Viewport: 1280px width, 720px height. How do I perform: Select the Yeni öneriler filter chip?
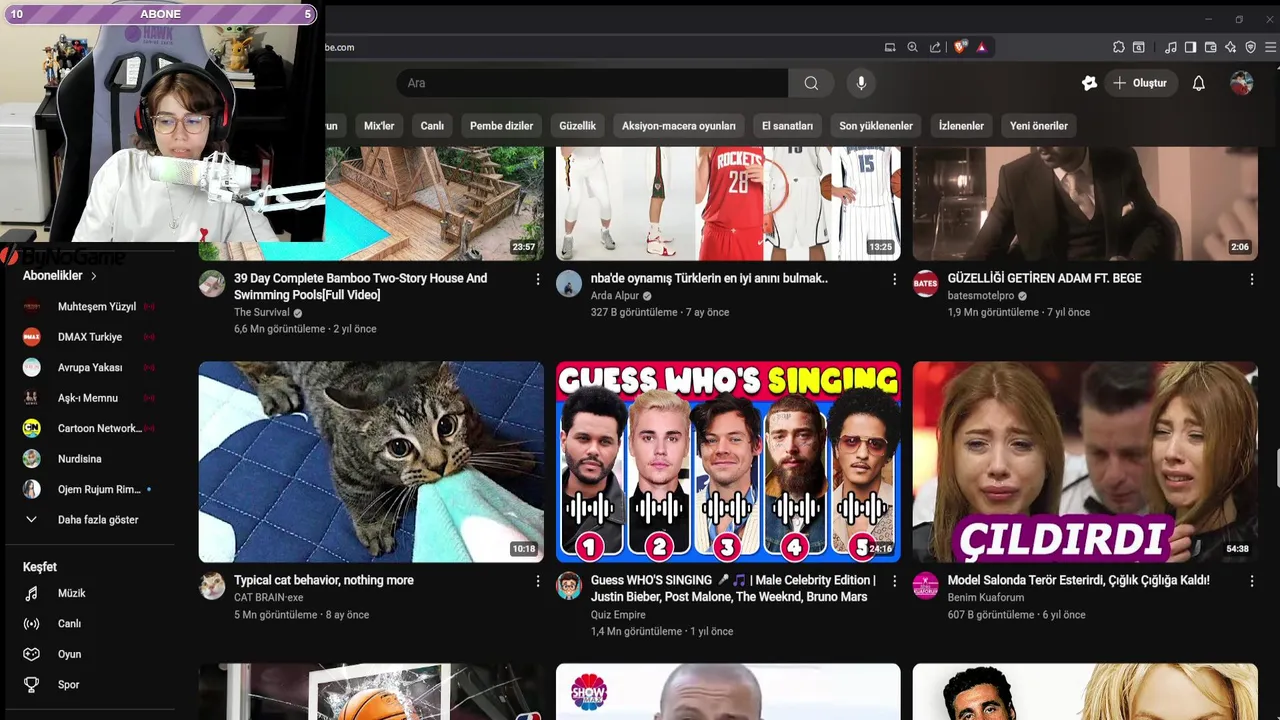[x=1039, y=126]
